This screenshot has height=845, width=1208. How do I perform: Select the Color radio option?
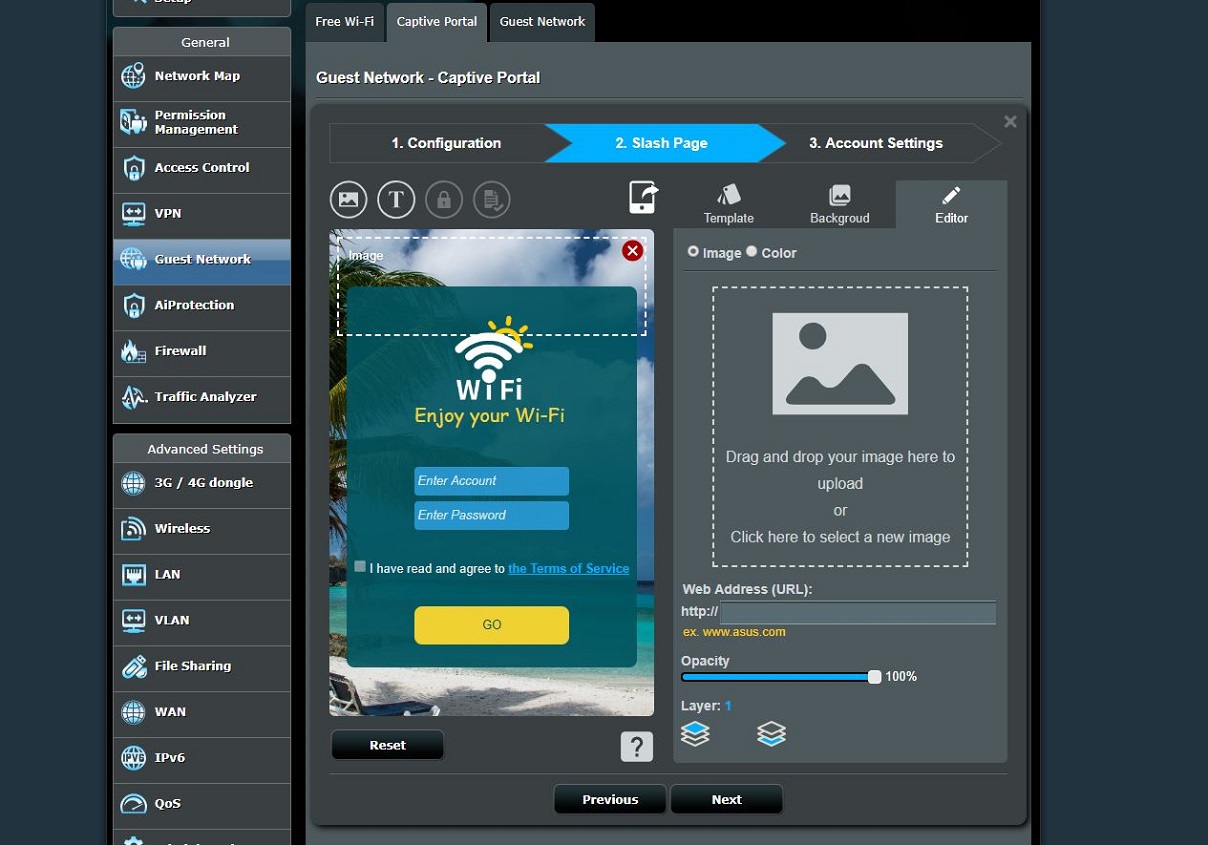click(752, 252)
